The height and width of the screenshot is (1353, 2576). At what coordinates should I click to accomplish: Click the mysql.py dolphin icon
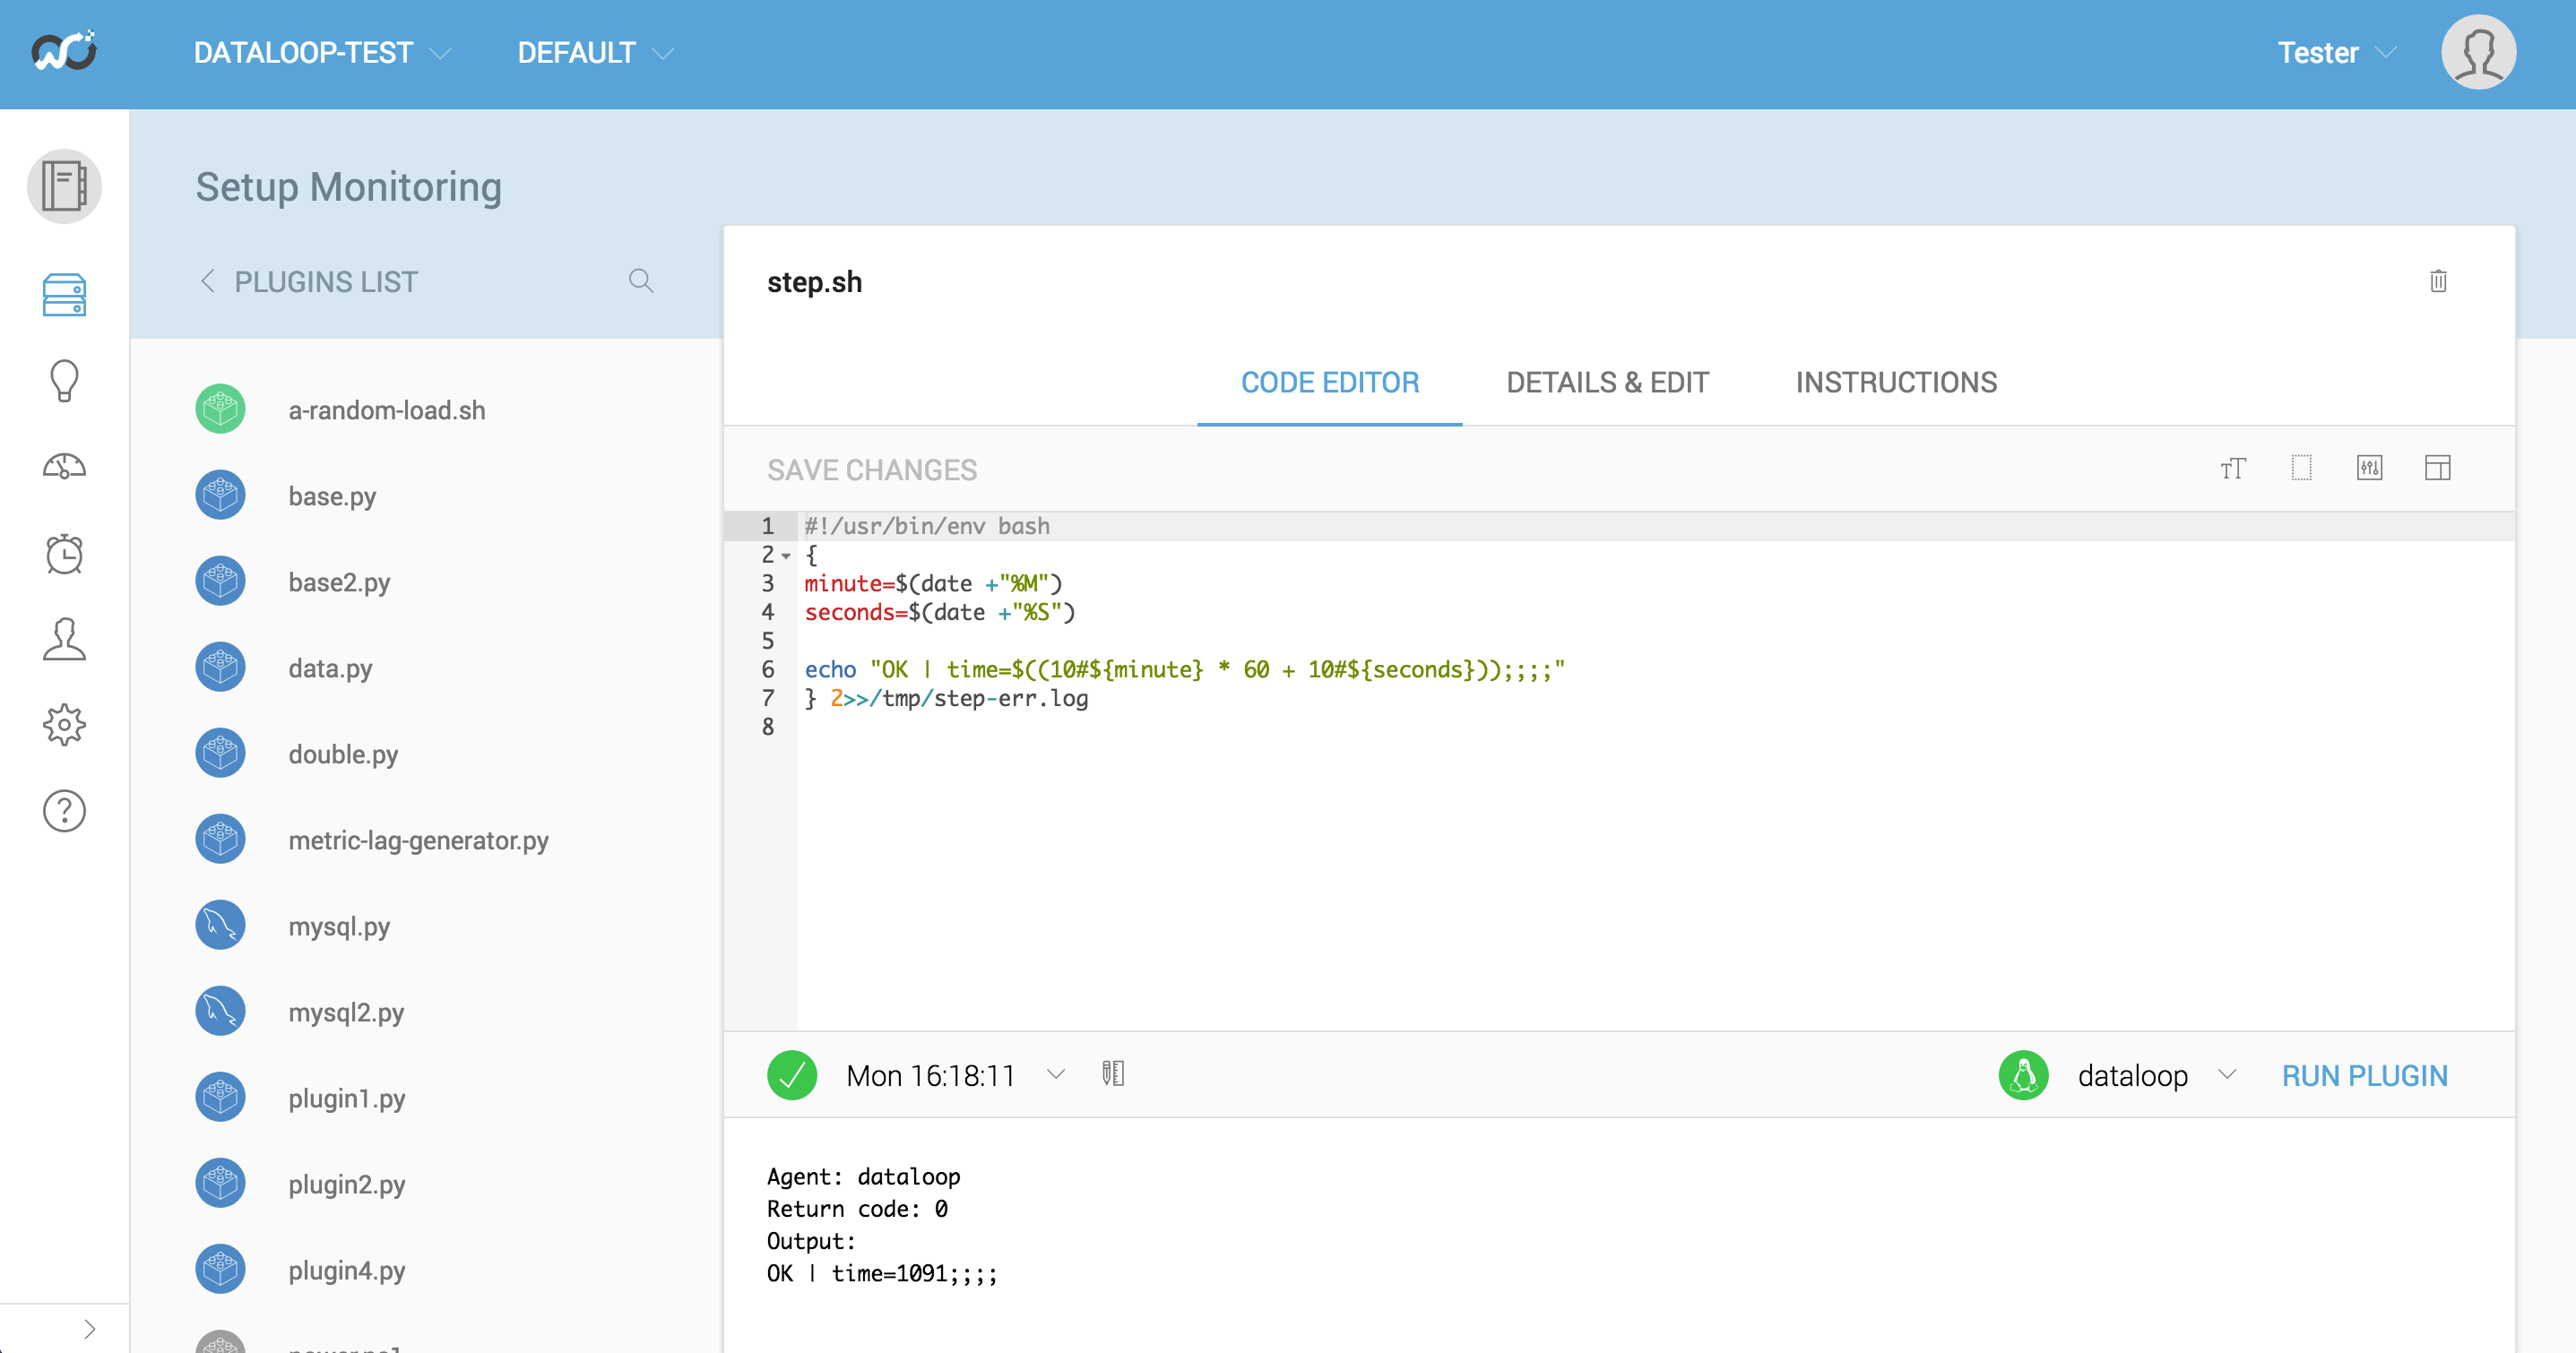pos(220,925)
